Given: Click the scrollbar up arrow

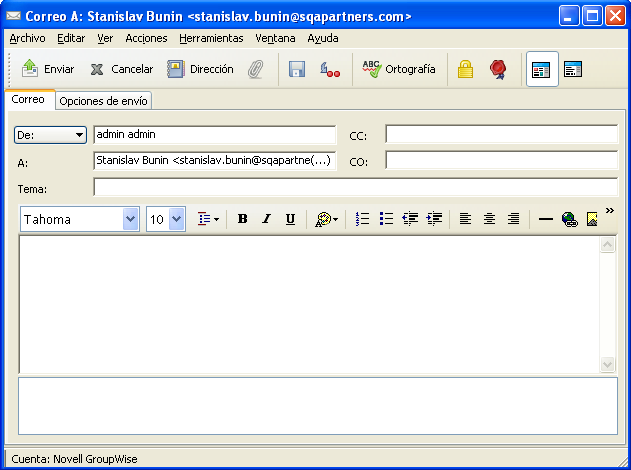Looking at the screenshot, I should [x=607, y=245].
